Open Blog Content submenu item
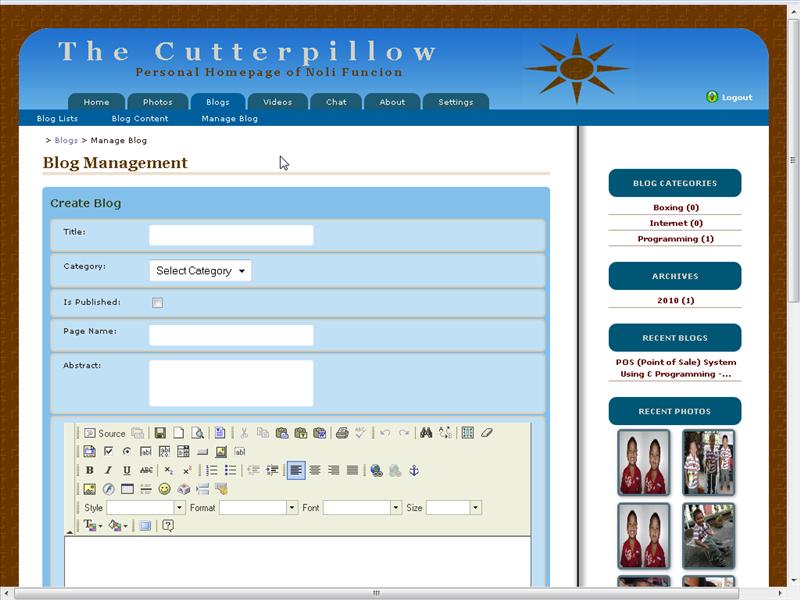Image resolution: width=800 pixels, height=600 pixels. [x=140, y=118]
